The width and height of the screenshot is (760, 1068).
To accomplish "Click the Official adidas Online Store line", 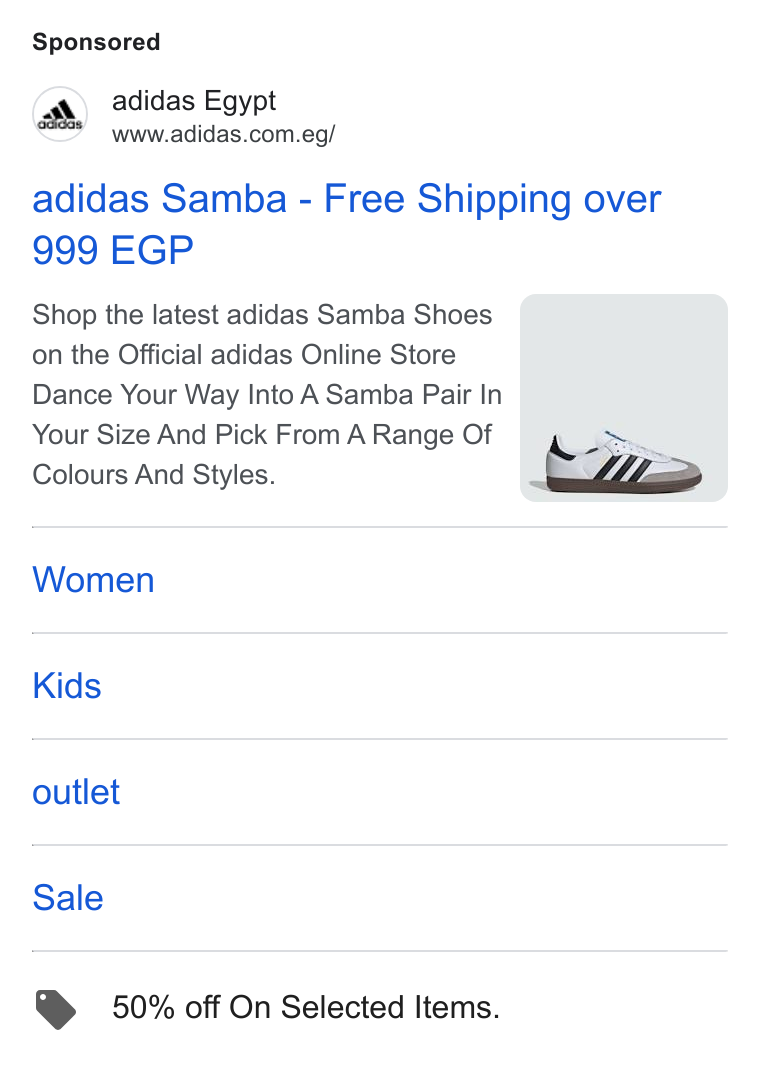I will (x=244, y=355).
